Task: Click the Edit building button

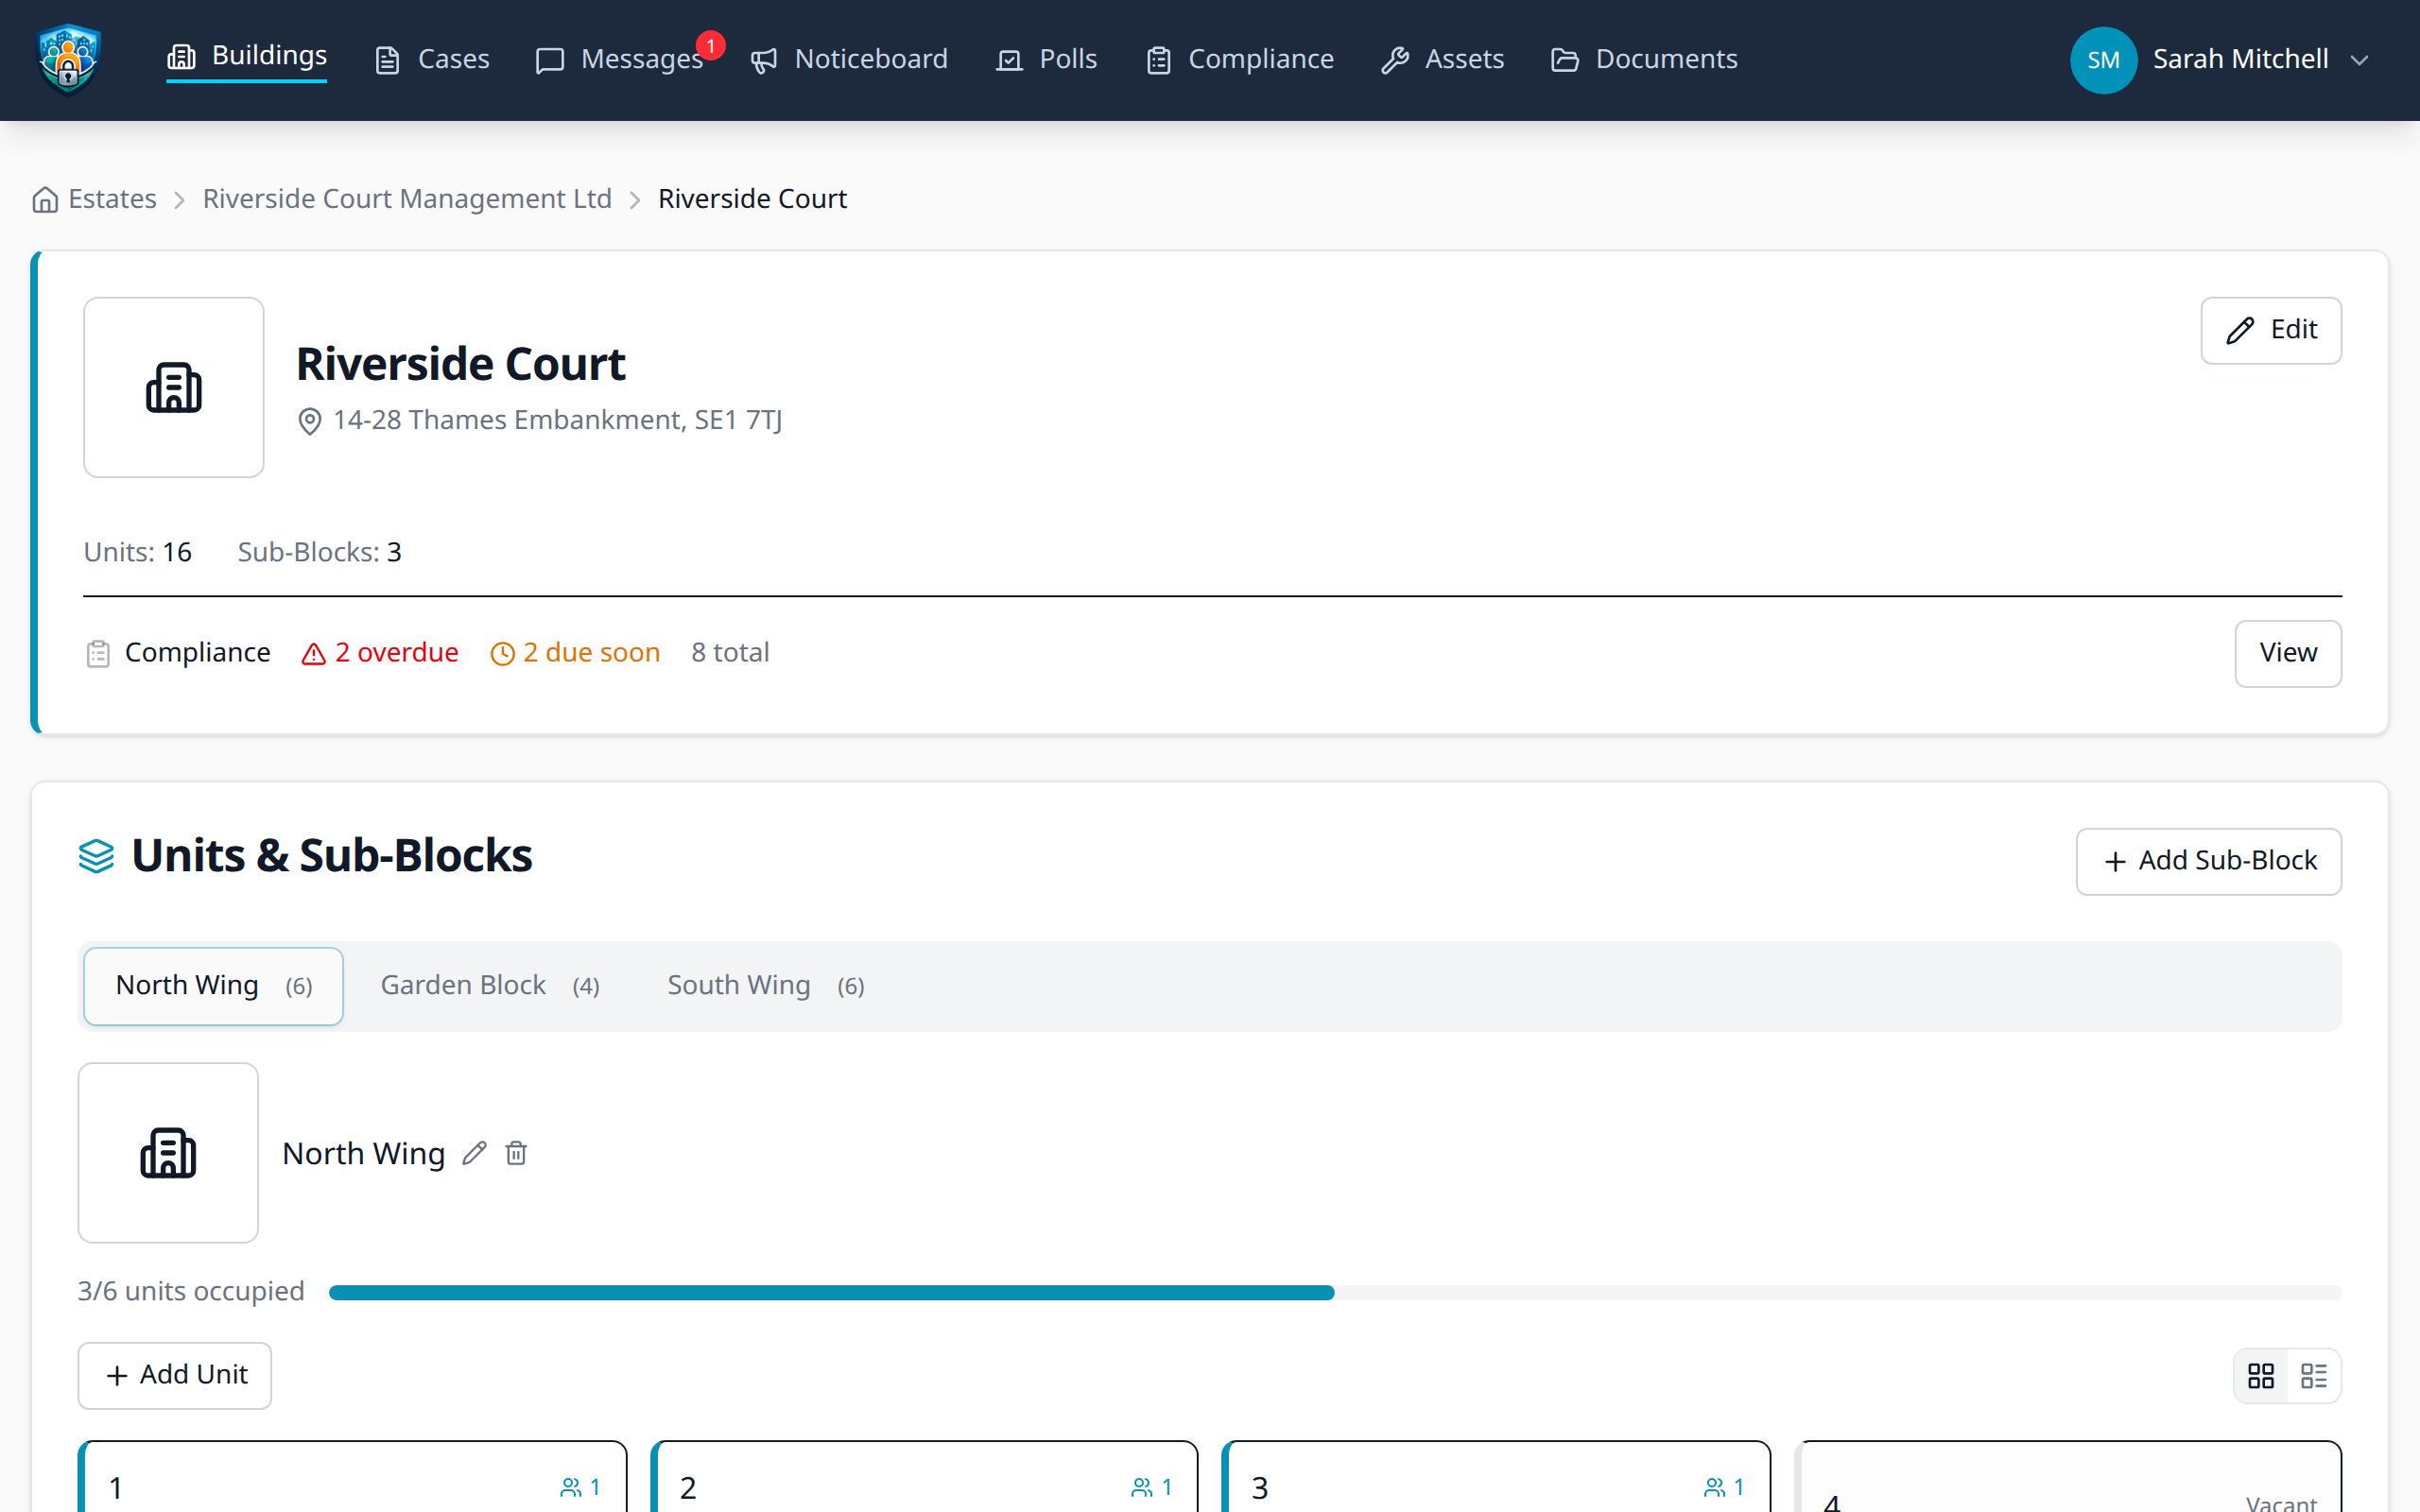Action: (x=2270, y=330)
